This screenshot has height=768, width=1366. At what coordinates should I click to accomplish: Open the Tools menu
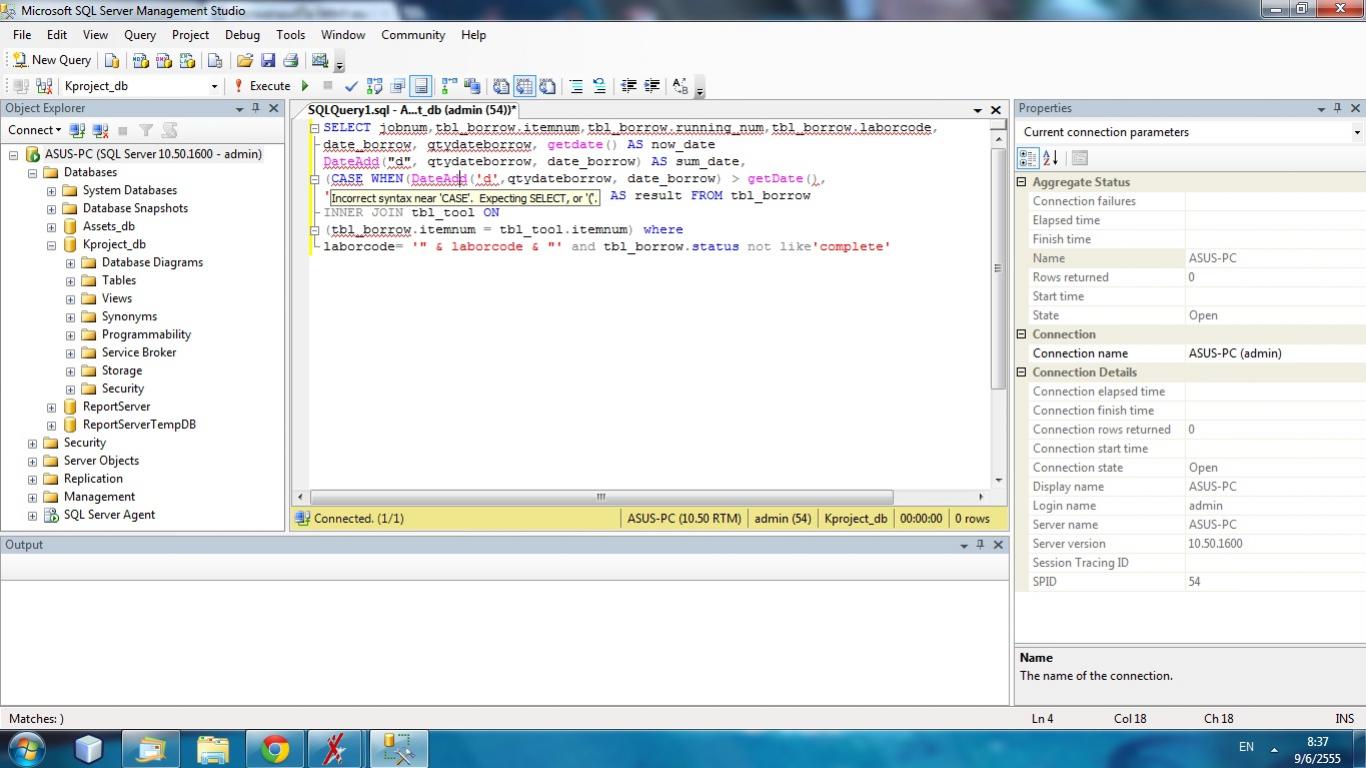pos(291,34)
